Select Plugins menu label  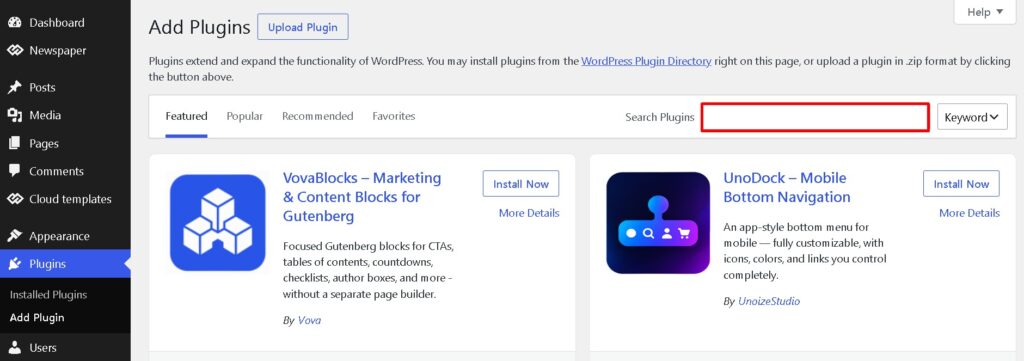pos(47,264)
